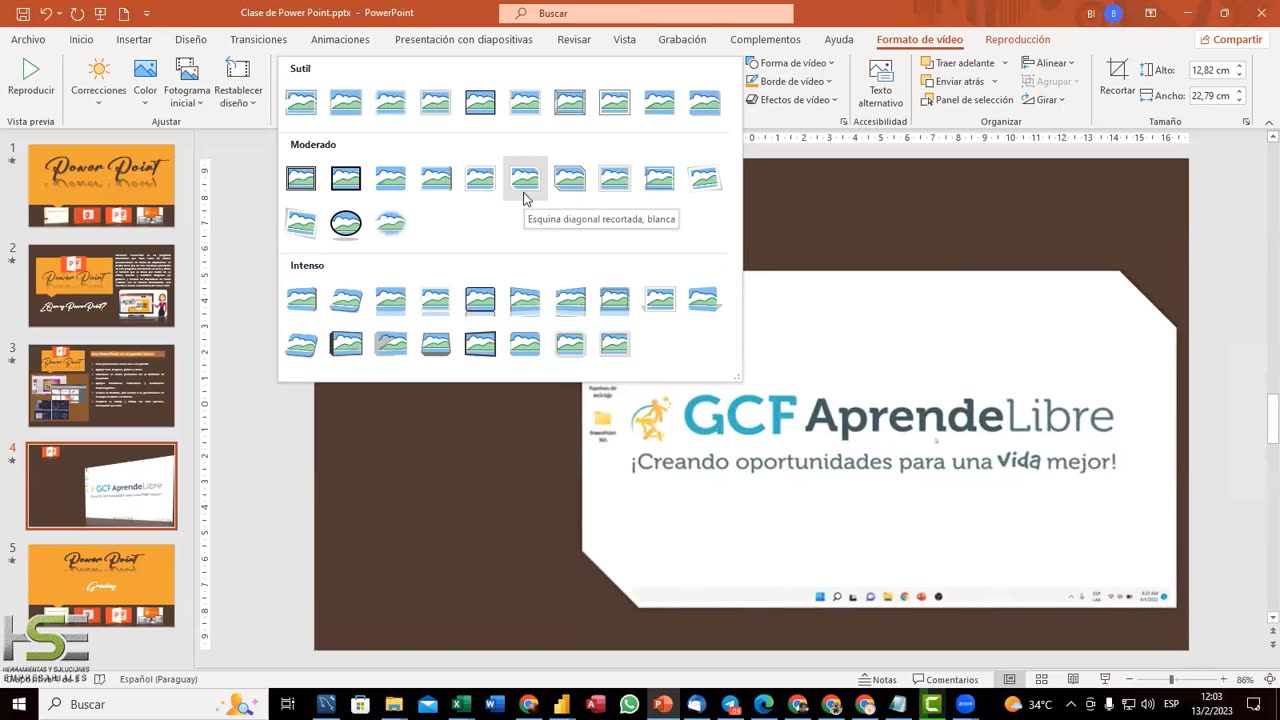This screenshot has width=1280, height=720.
Task: Show hidden system tray icons chevron
Action: (x=1073, y=704)
